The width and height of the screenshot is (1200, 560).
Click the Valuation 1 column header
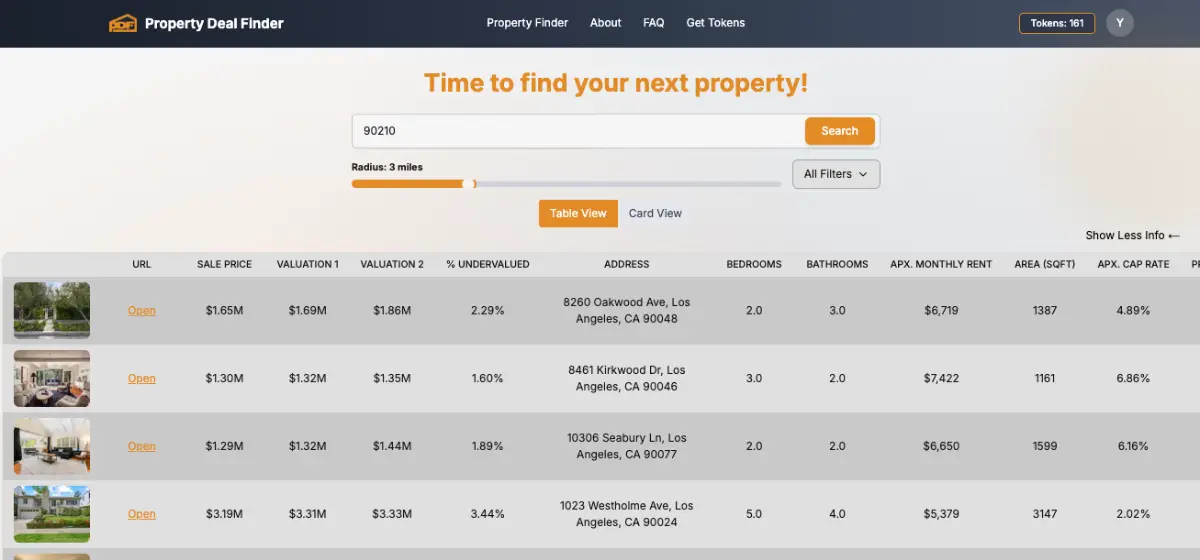tap(308, 264)
